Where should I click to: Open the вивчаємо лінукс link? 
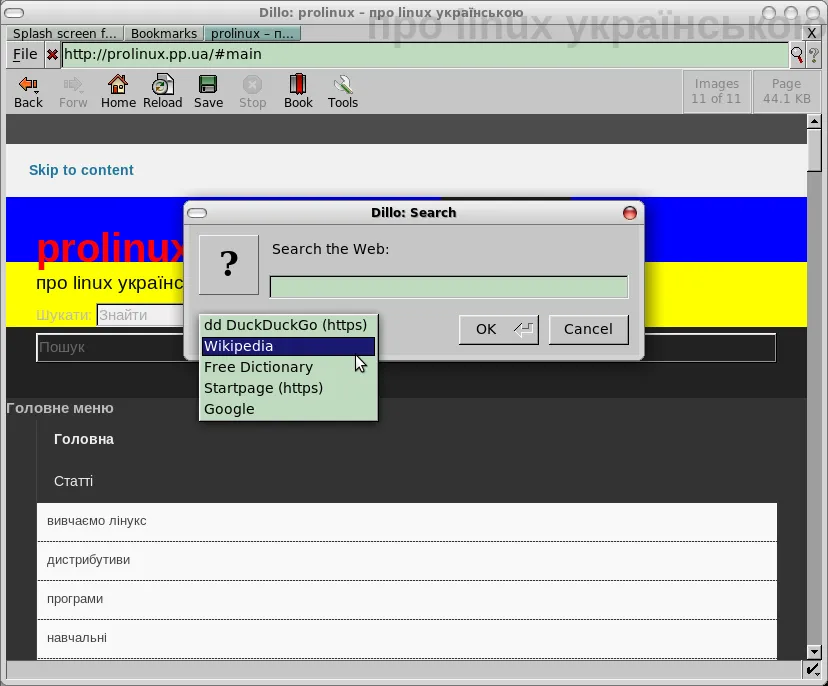(x=97, y=521)
